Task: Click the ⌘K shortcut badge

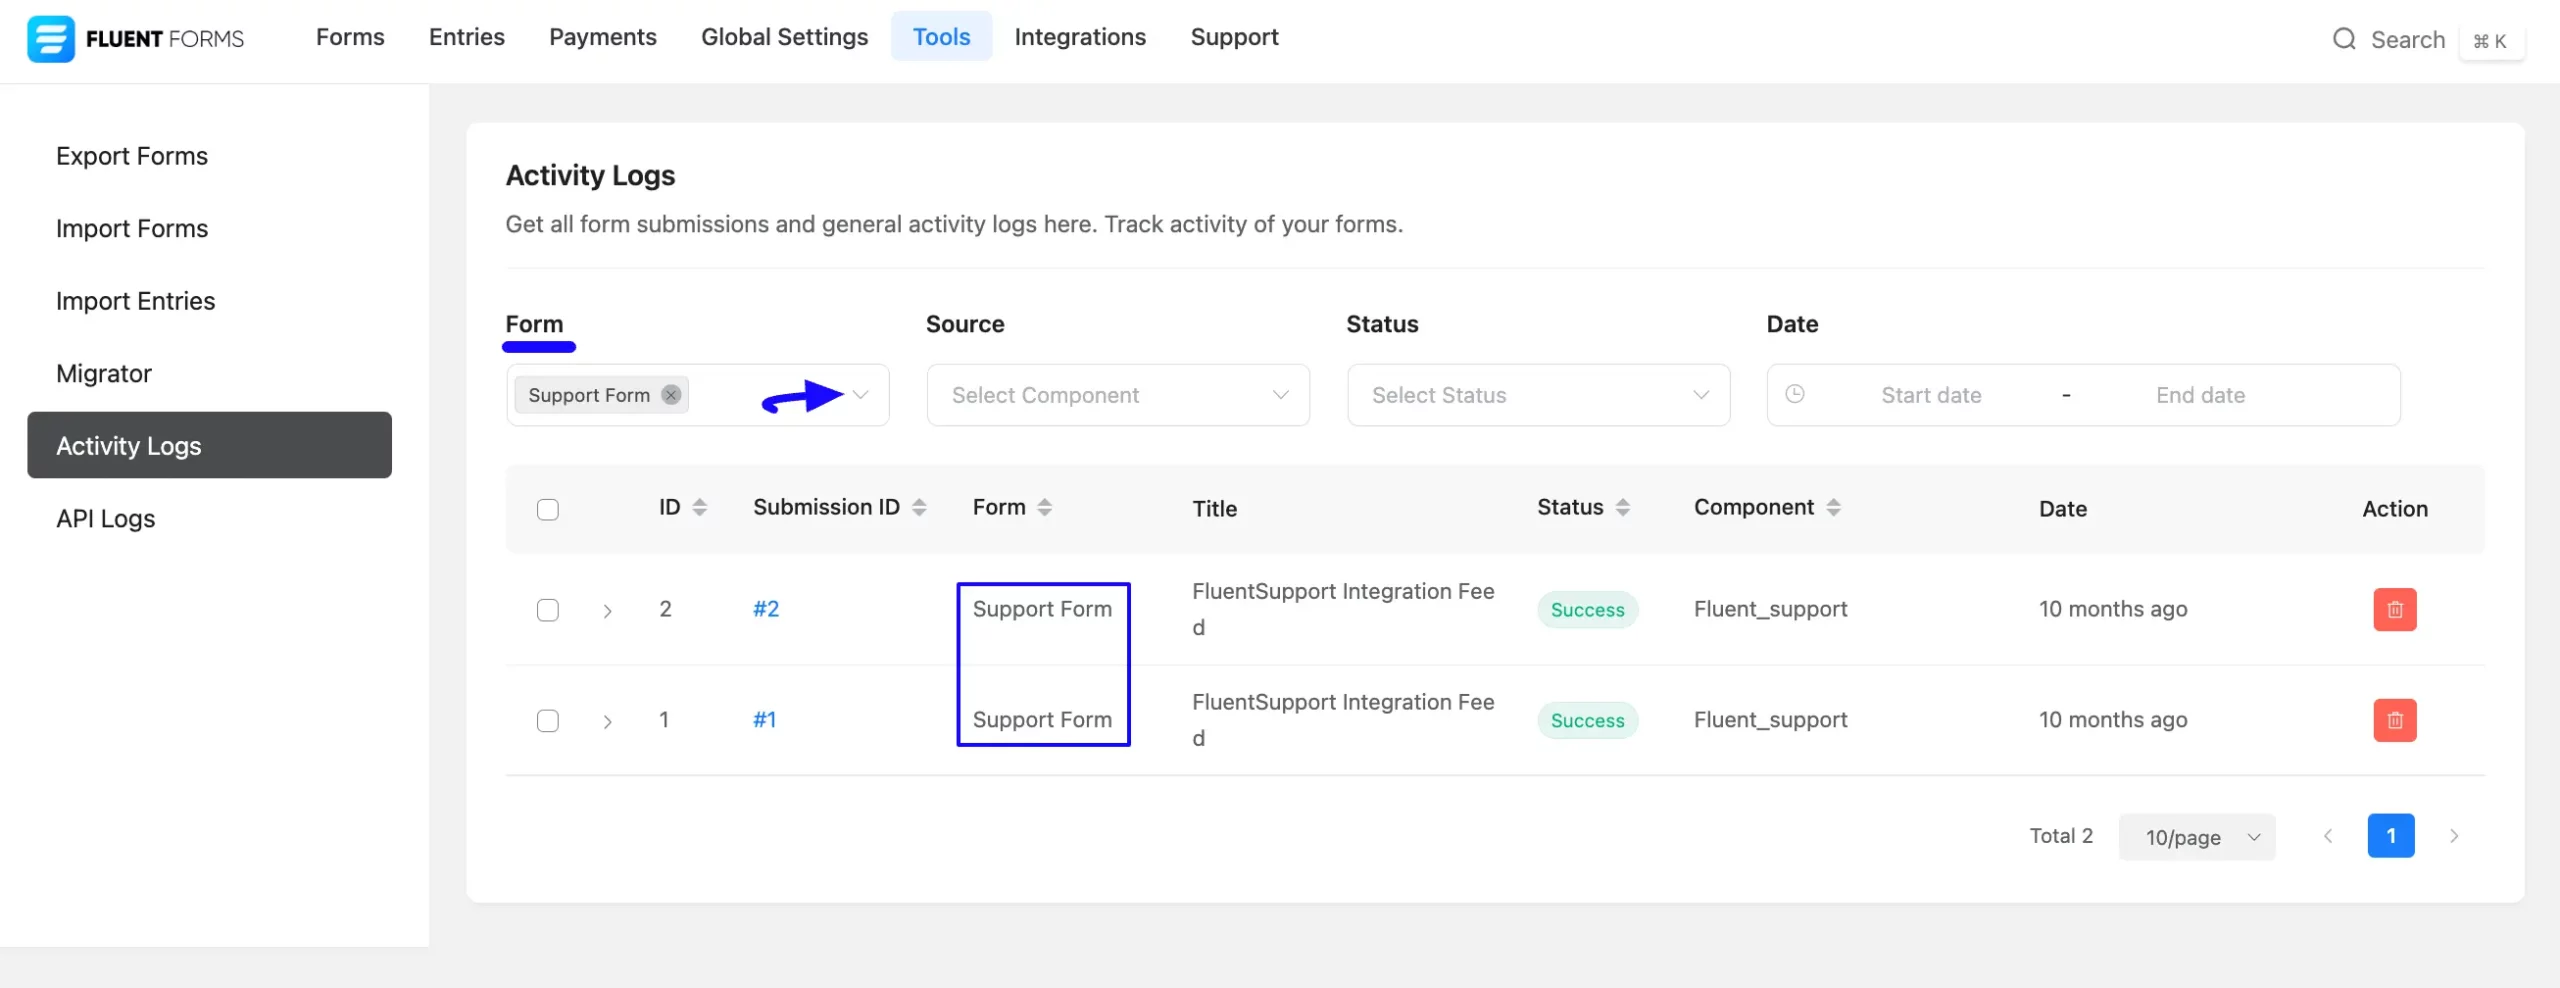Action: point(2490,41)
